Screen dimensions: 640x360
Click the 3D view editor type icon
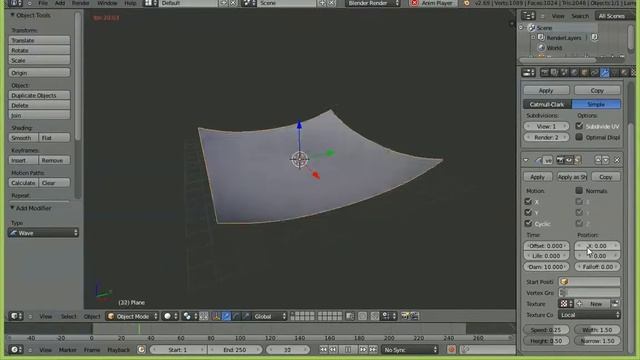[x=16, y=316]
